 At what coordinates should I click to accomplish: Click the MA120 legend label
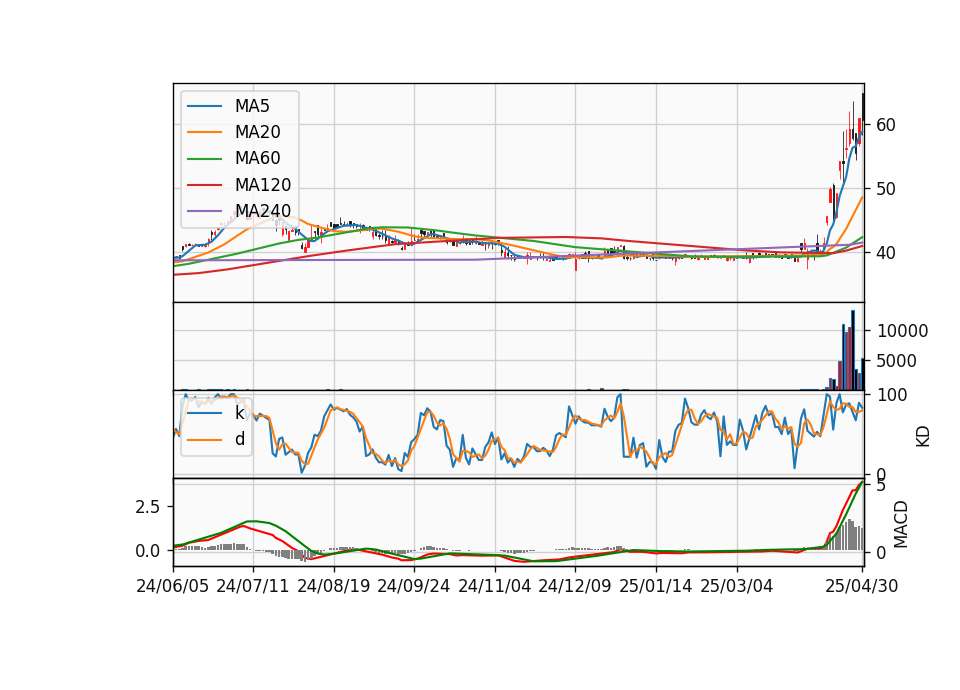click(263, 185)
